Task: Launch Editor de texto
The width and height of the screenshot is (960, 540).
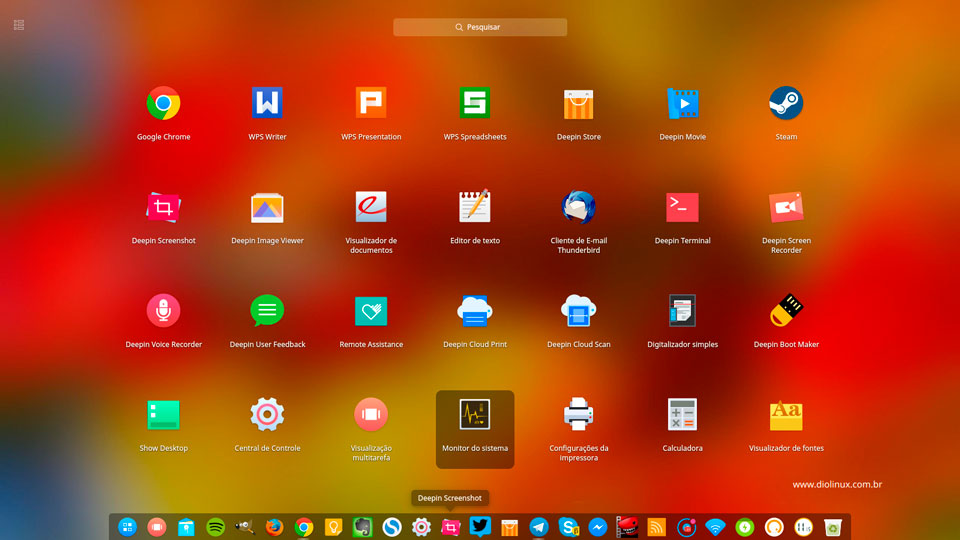Action: [475, 206]
